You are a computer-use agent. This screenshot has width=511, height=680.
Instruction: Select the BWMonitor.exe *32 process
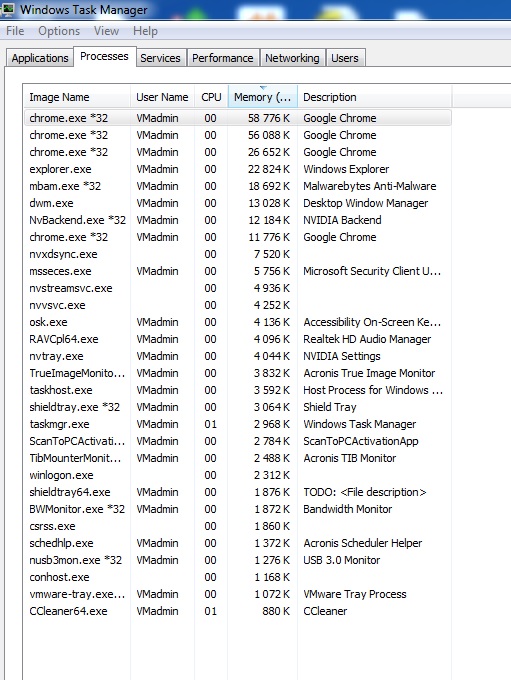[x=238, y=509]
